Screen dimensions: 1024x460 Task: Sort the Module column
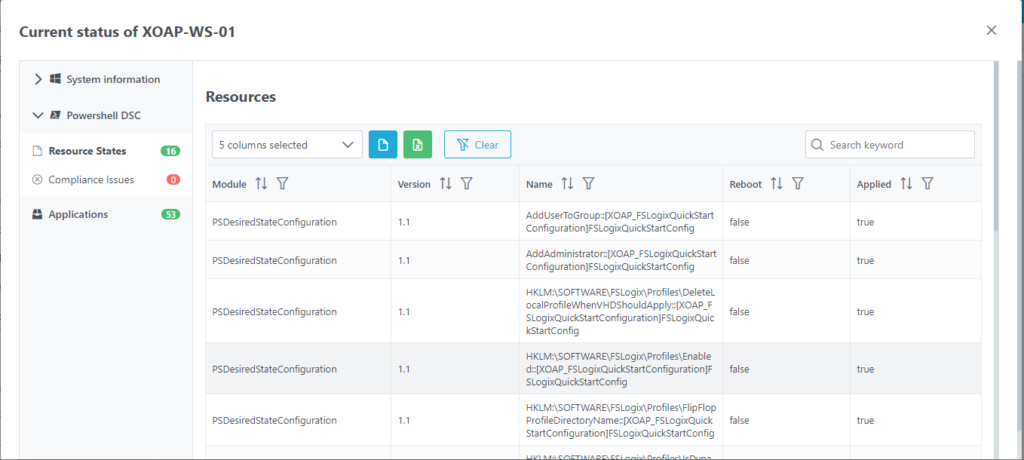click(261, 184)
